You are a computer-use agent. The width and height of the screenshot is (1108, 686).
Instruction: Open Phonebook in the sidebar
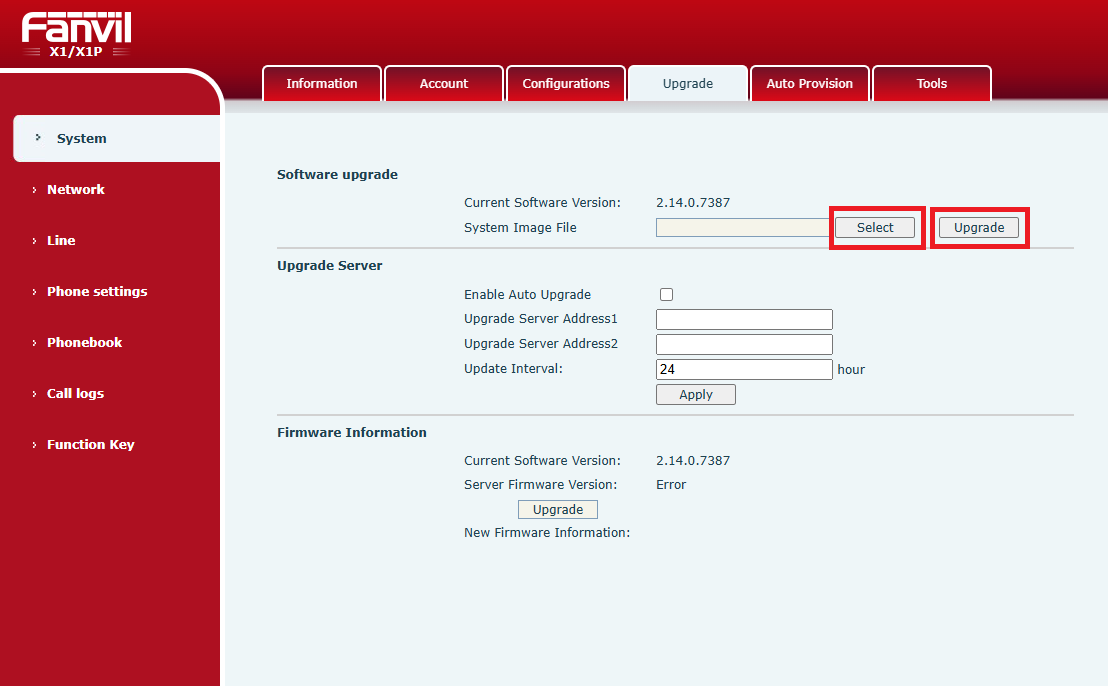coord(84,343)
